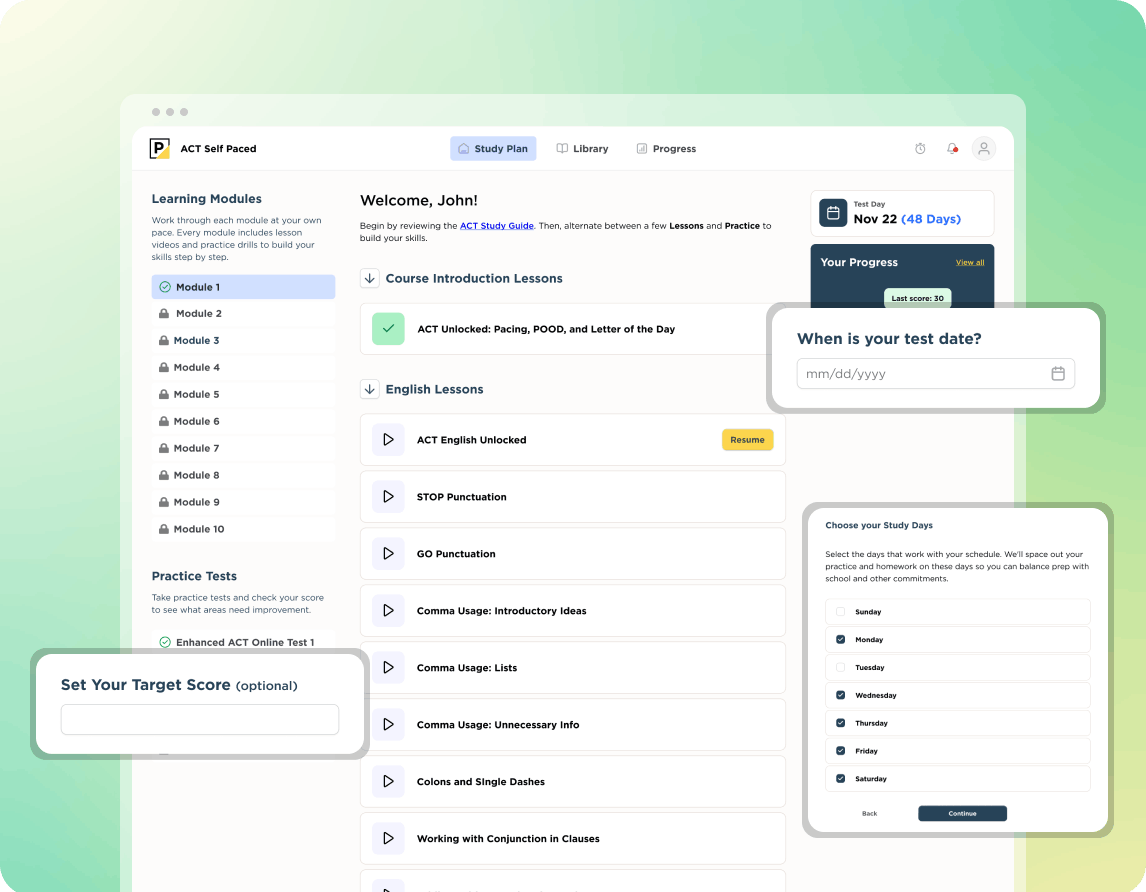Open the date picker calendar icon
This screenshot has height=892, width=1146.
[1058, 374]
